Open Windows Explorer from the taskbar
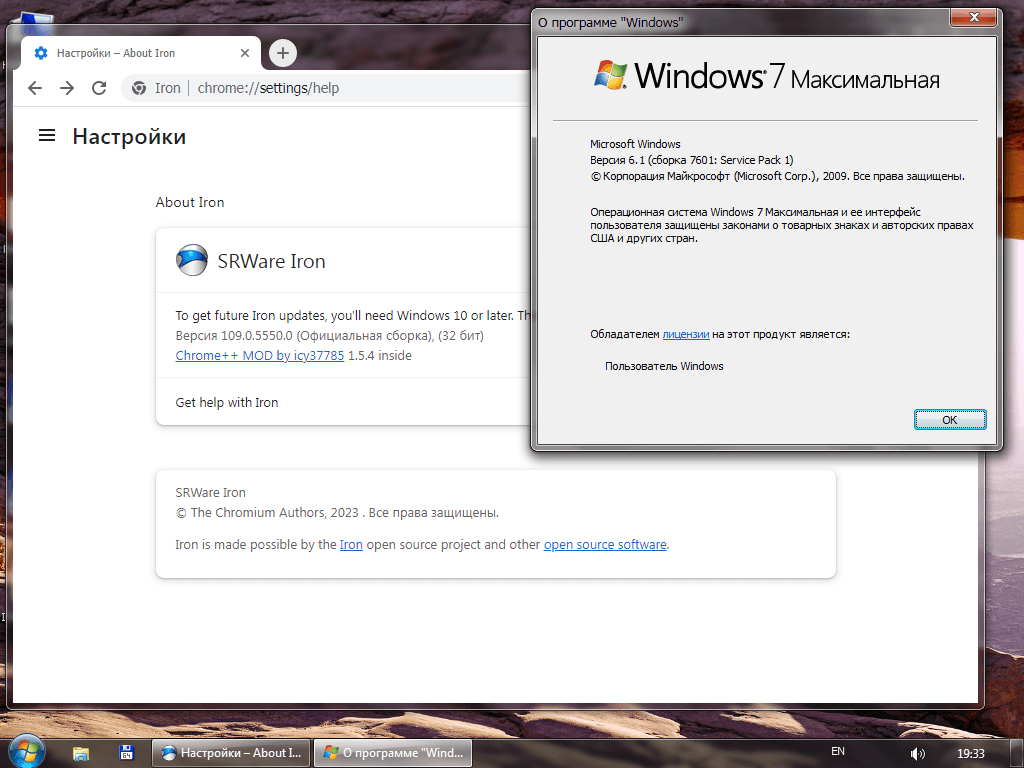This screenshot has width=1024, height=768. pos(80,753)
